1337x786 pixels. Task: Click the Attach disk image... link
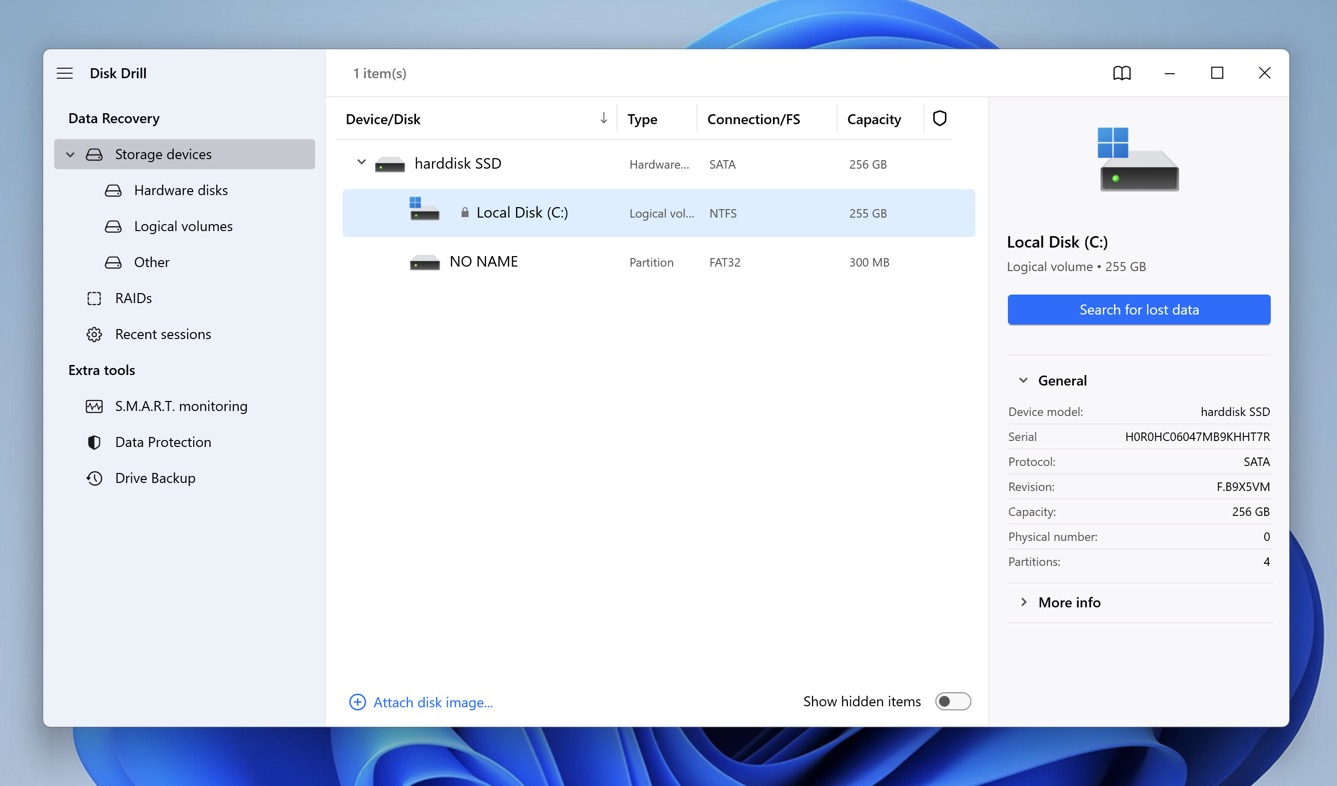pos(433,702)
